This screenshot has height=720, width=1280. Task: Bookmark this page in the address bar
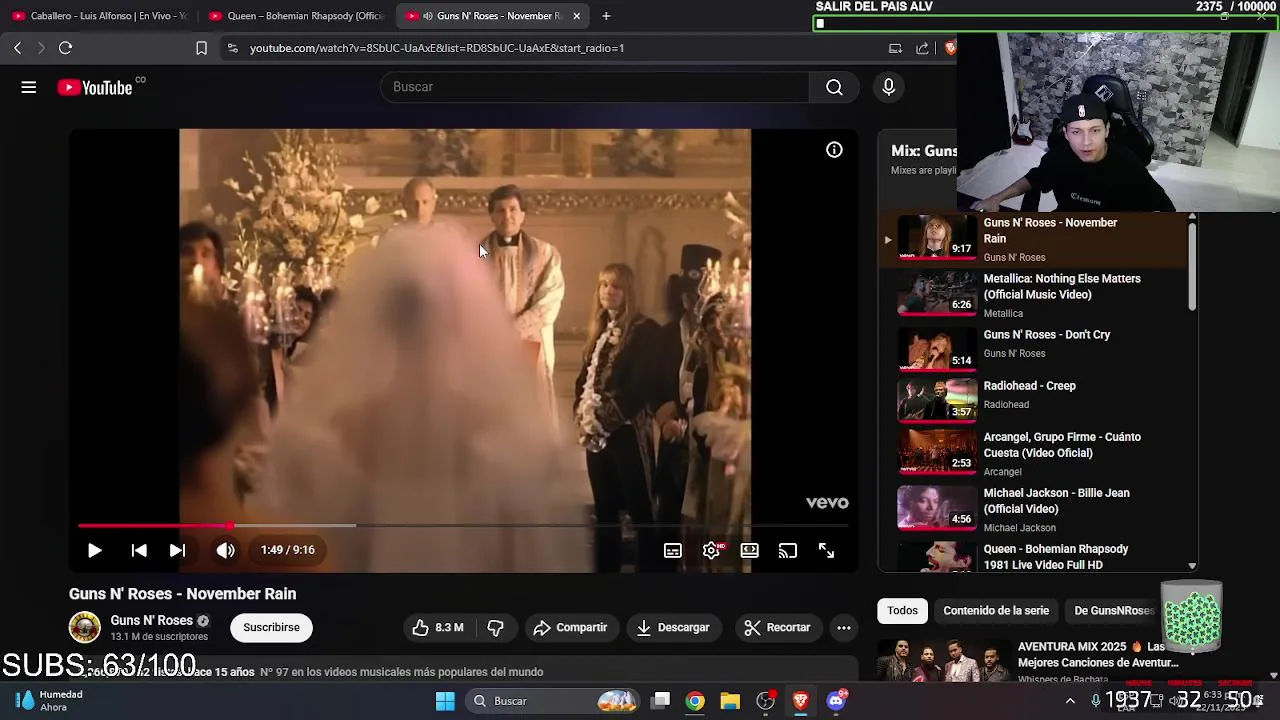pos(201,48)
